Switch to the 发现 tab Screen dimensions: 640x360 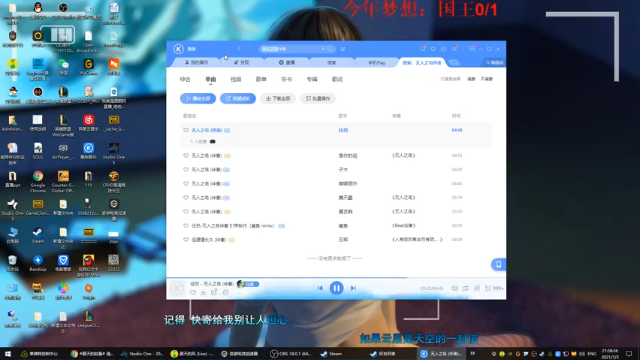click(x=242, y=62)
